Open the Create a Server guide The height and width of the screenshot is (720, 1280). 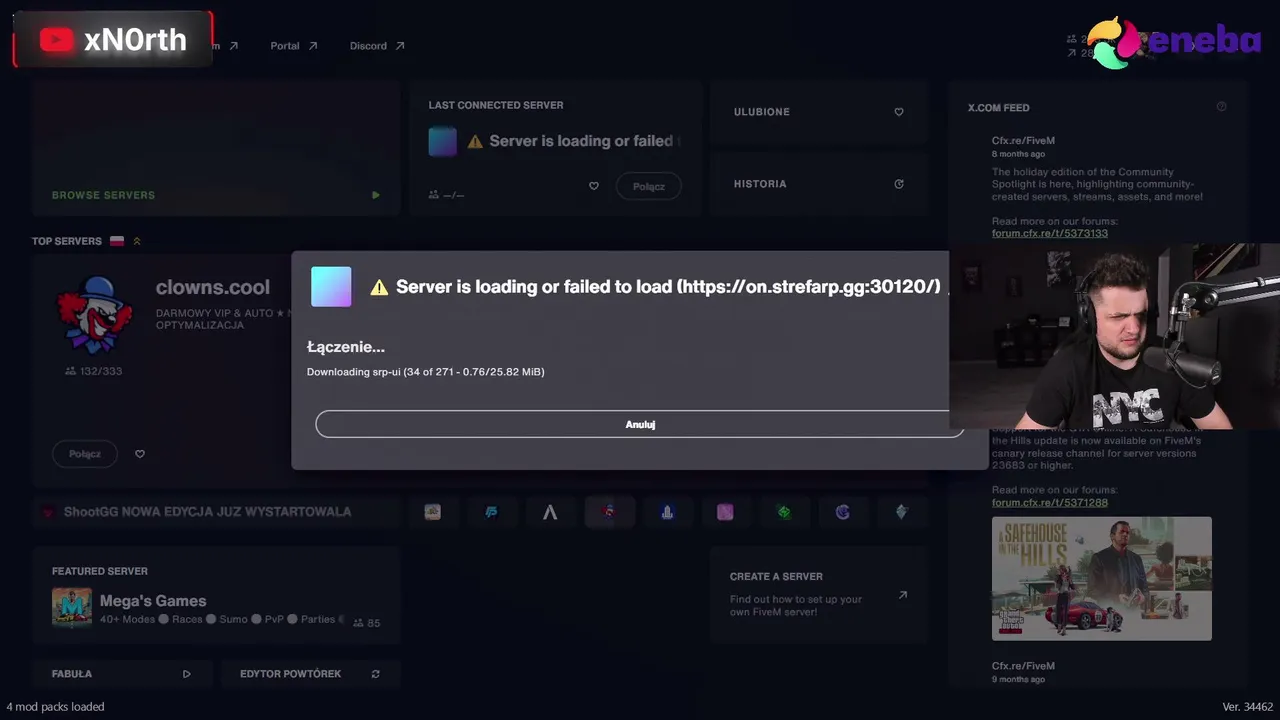tap(819, 594)
